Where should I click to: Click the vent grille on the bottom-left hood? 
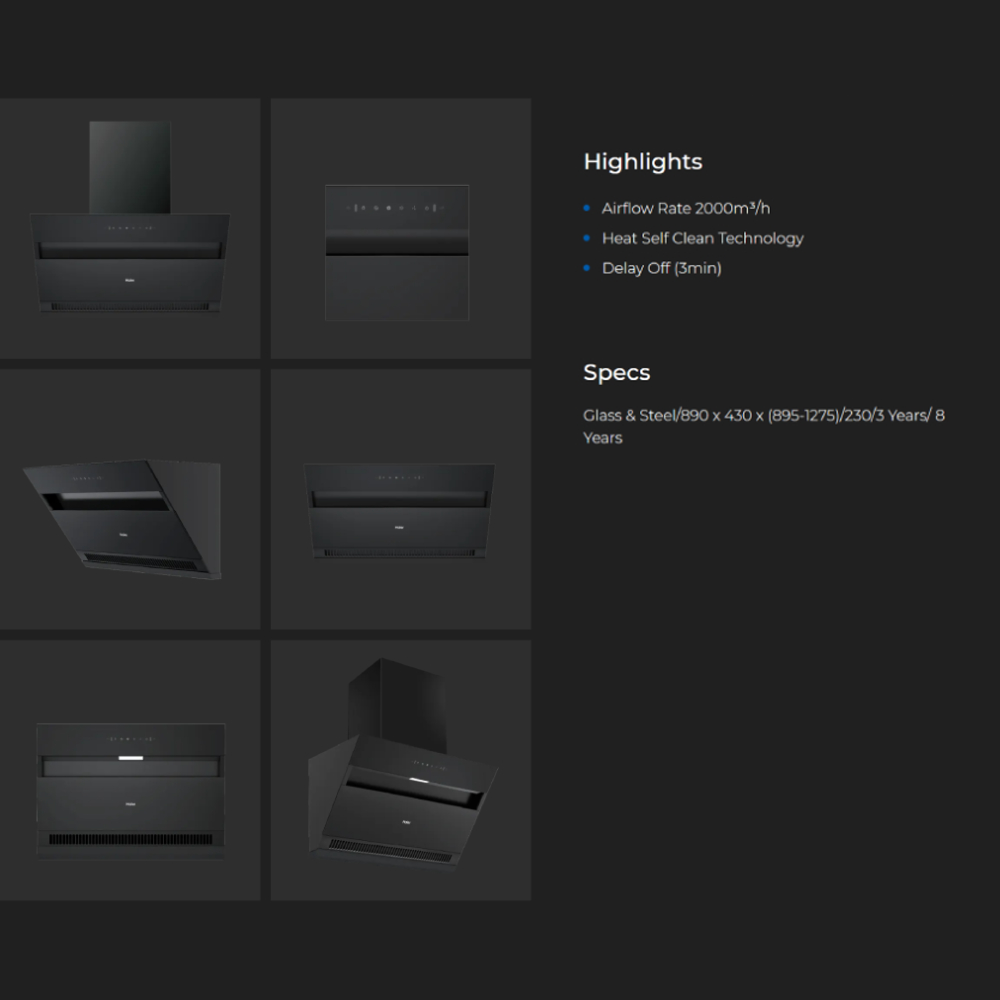point(131,839)
